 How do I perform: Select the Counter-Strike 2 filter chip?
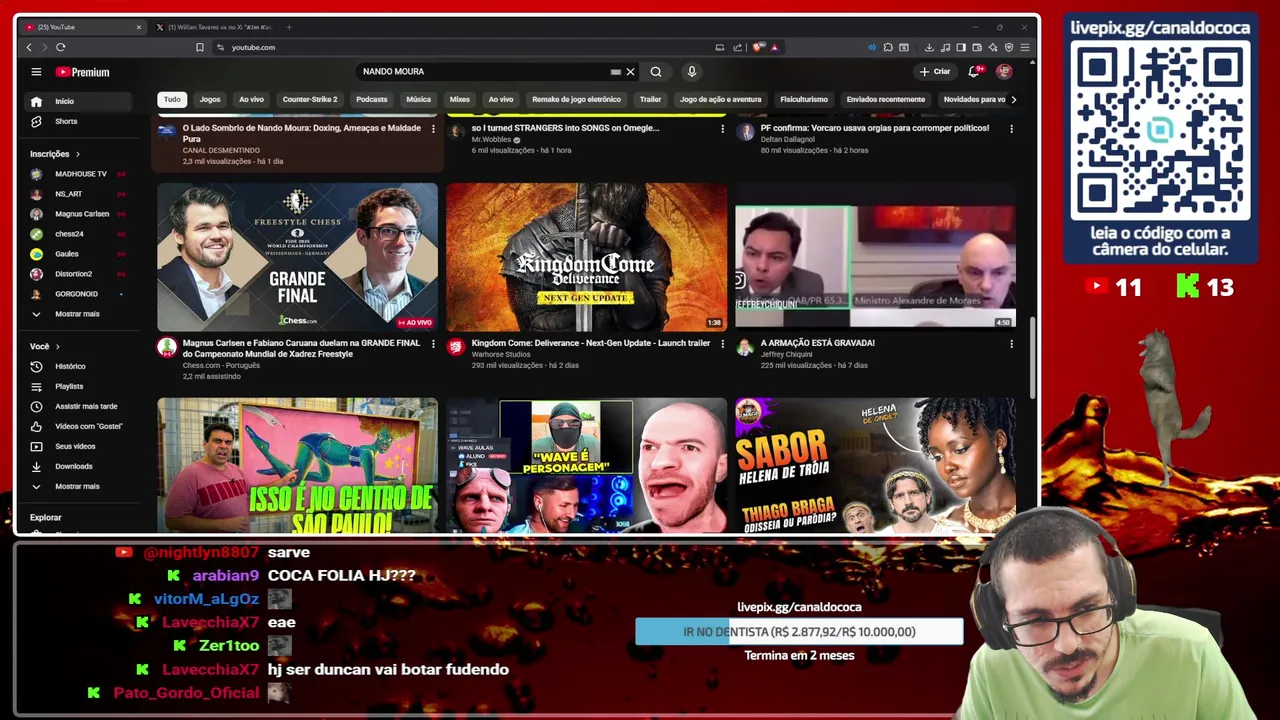[x=310, y=99]
